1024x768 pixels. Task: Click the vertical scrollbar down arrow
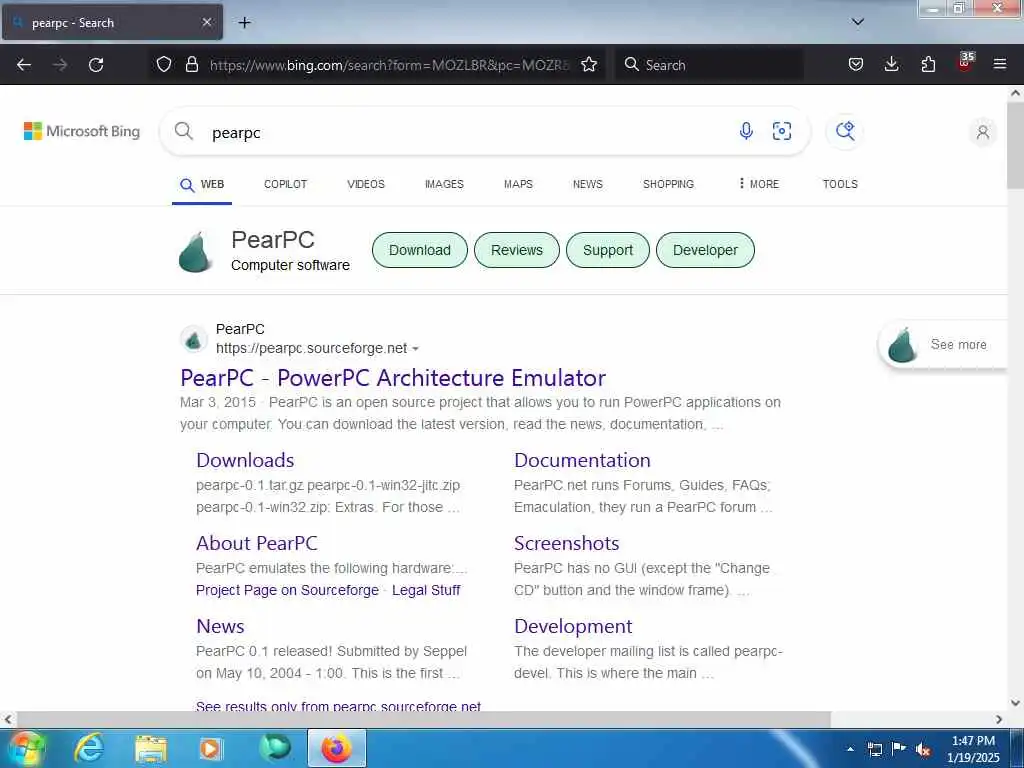1015,703
